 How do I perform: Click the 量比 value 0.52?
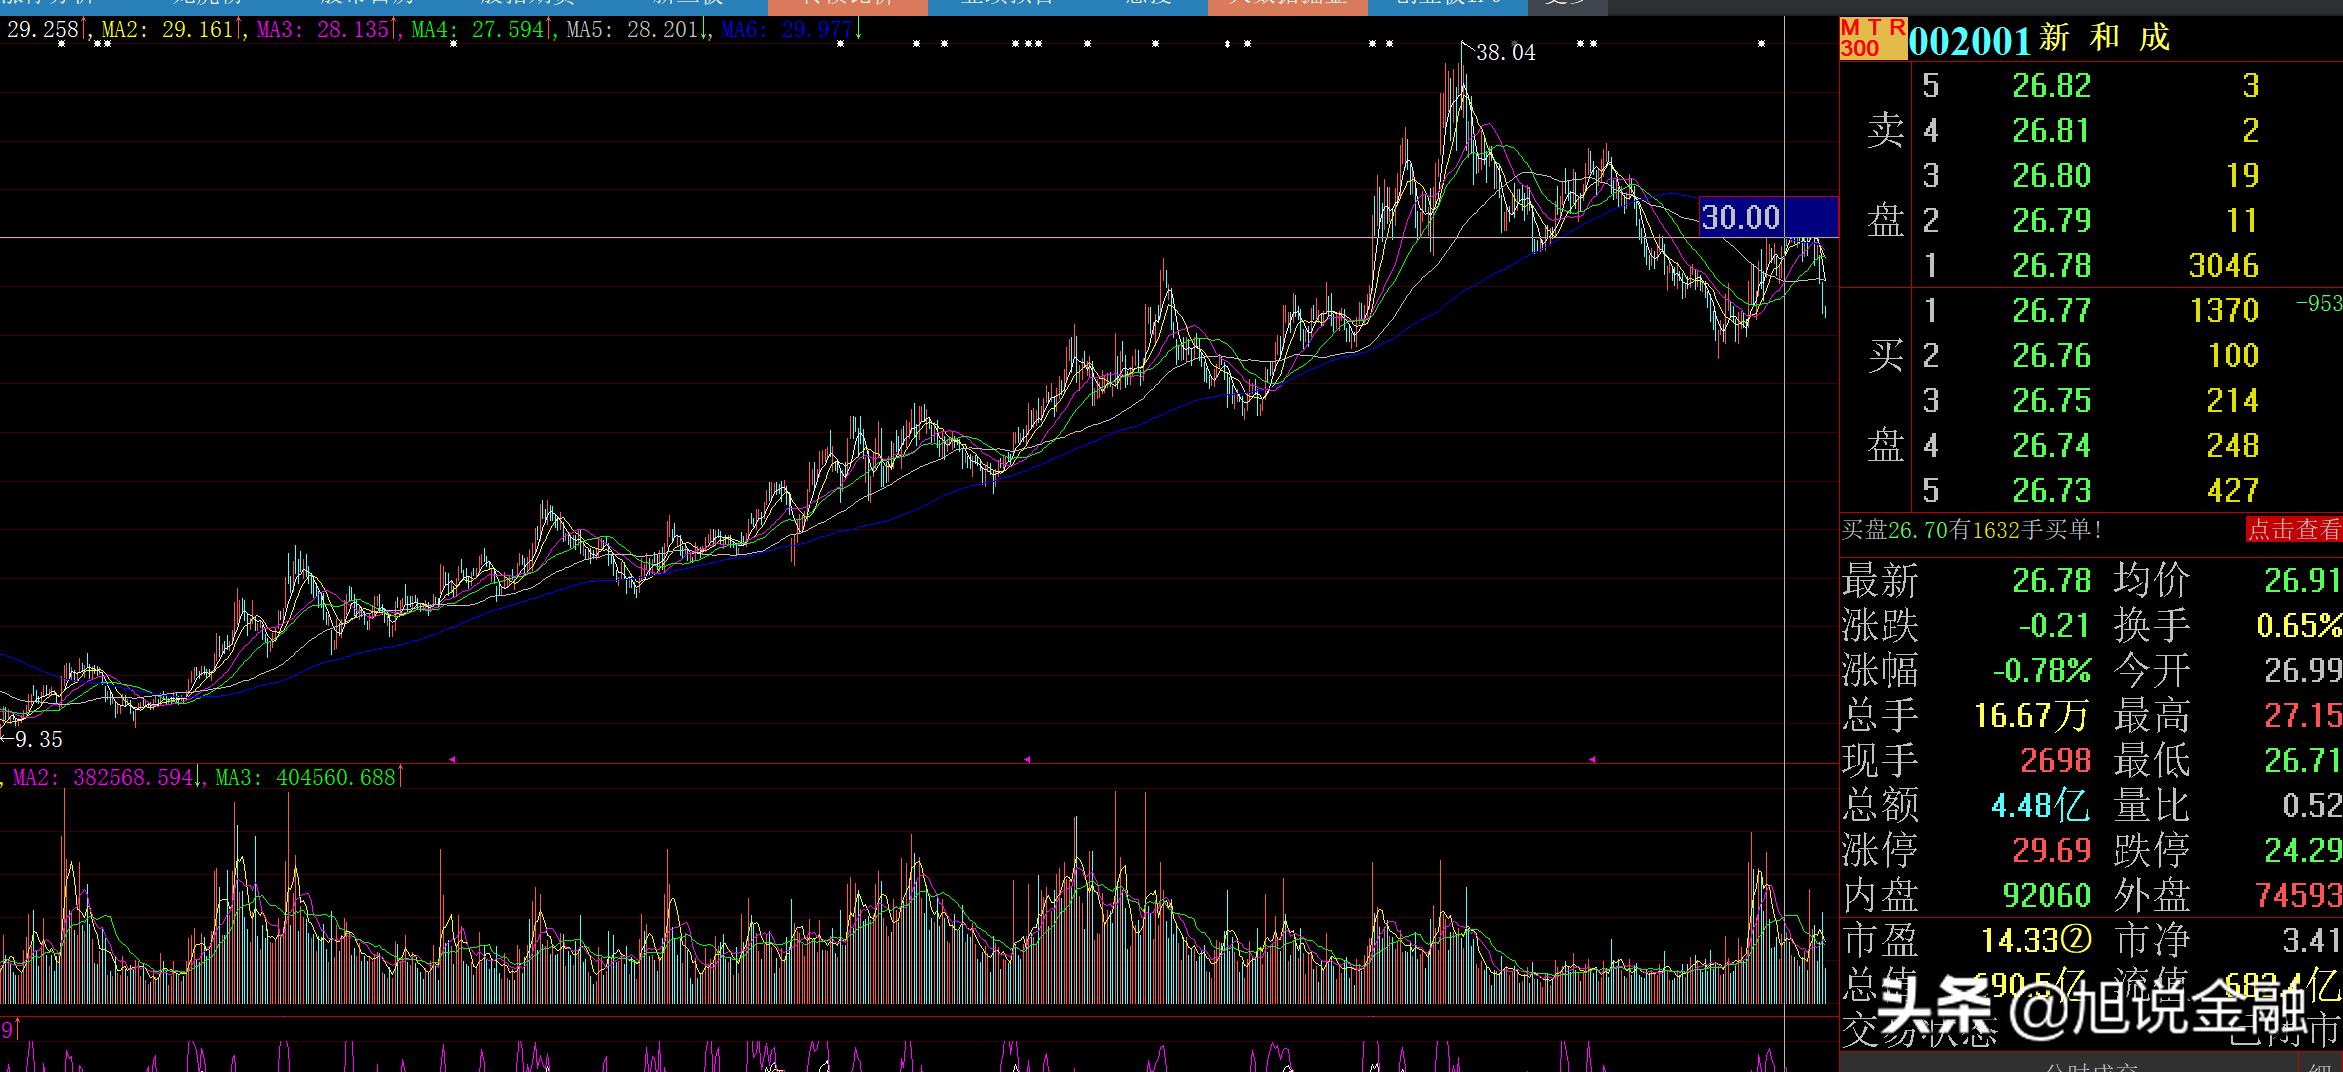tap(2311, 806)
